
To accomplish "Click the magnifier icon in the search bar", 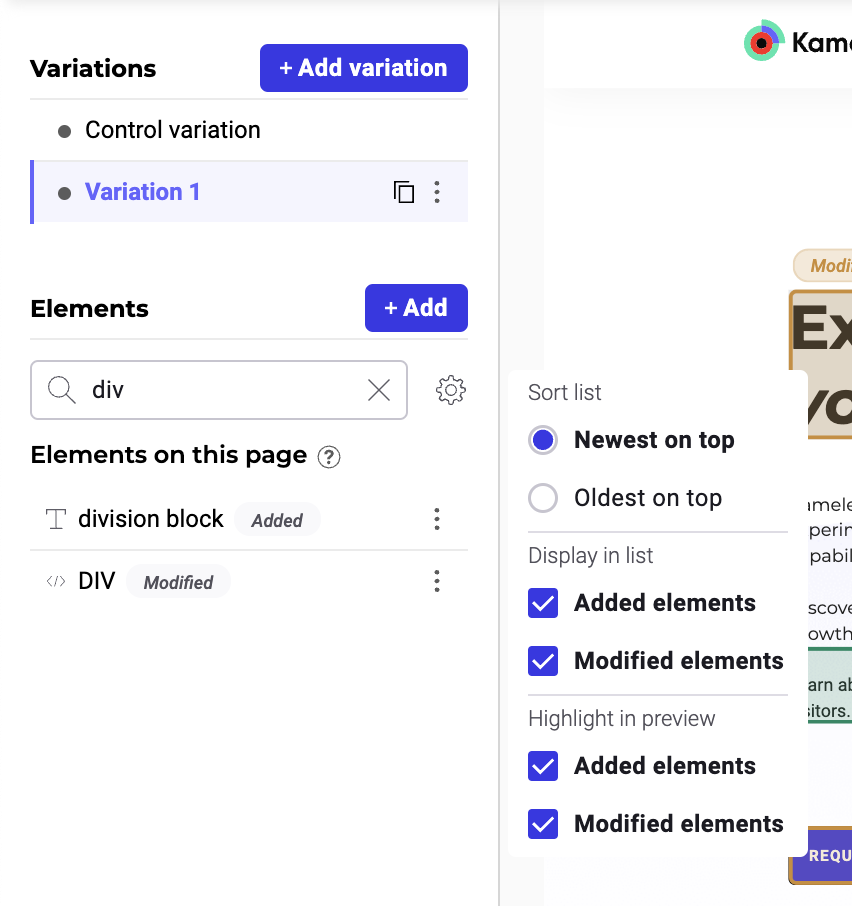I will pos(60,390).
